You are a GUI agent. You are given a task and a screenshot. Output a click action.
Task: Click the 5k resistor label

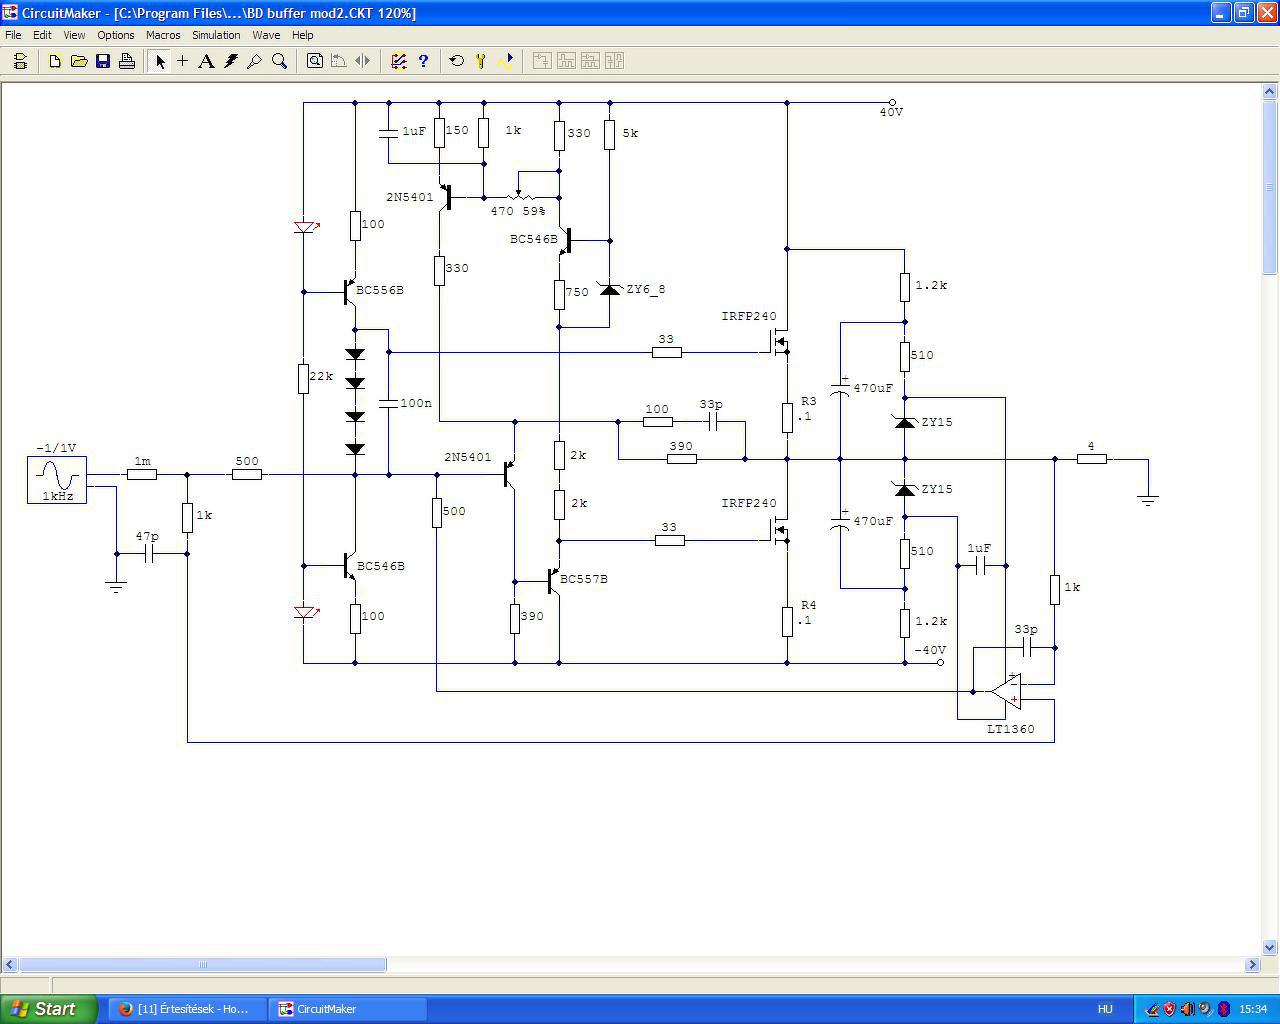point(630,133)
